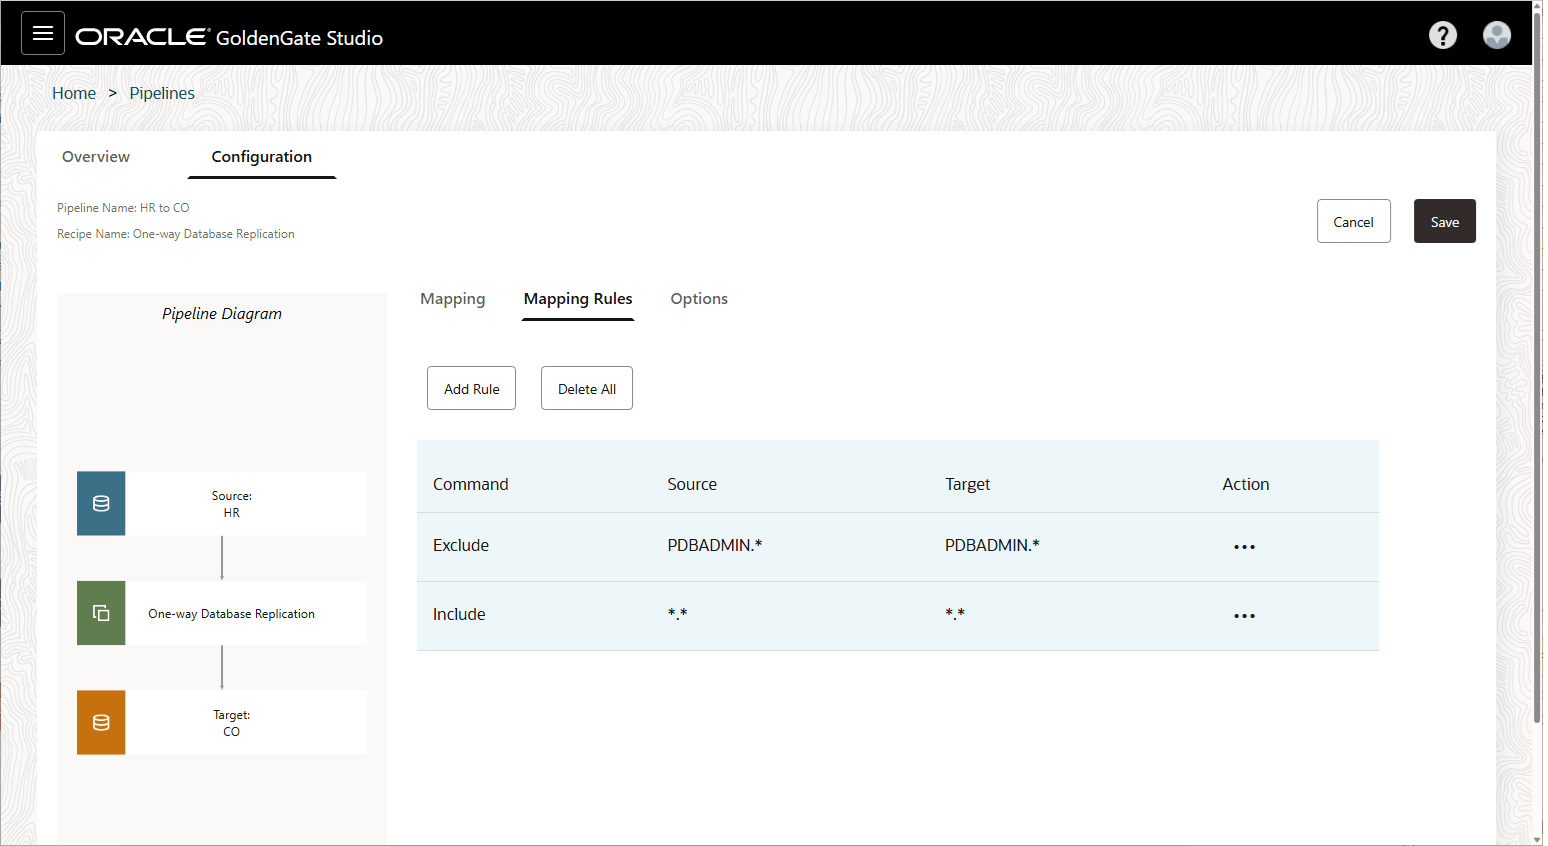
Task: Open the help question mark icon
Action: [1442, 36]
